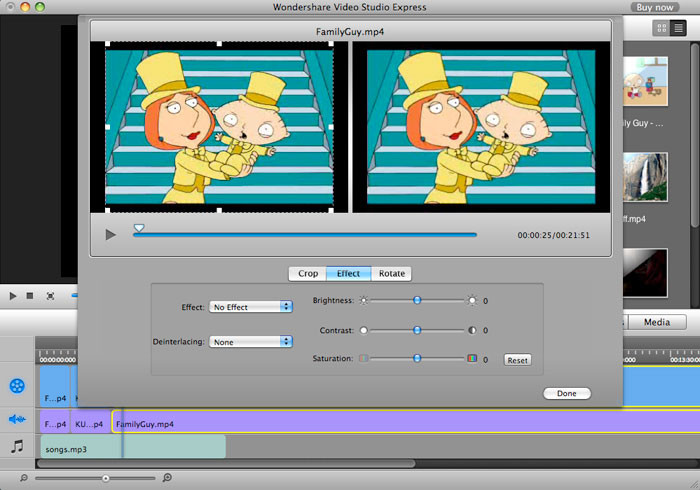This screenshot has width=700, height=490.
Task: Select the KU...p4 clip on the audio track
Action: click(91, 422)
